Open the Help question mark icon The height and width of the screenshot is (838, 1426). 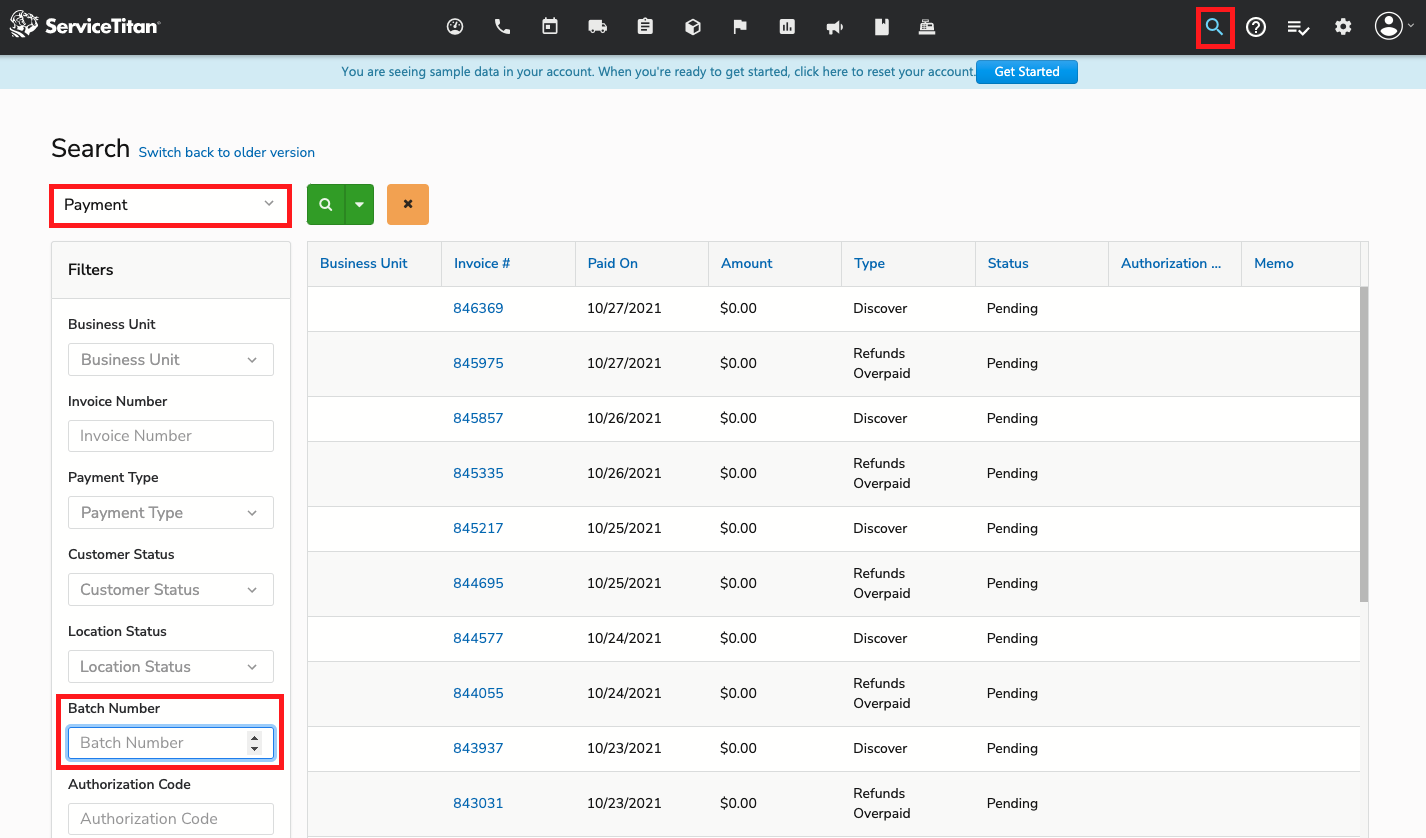click(x=1256, y=27)
